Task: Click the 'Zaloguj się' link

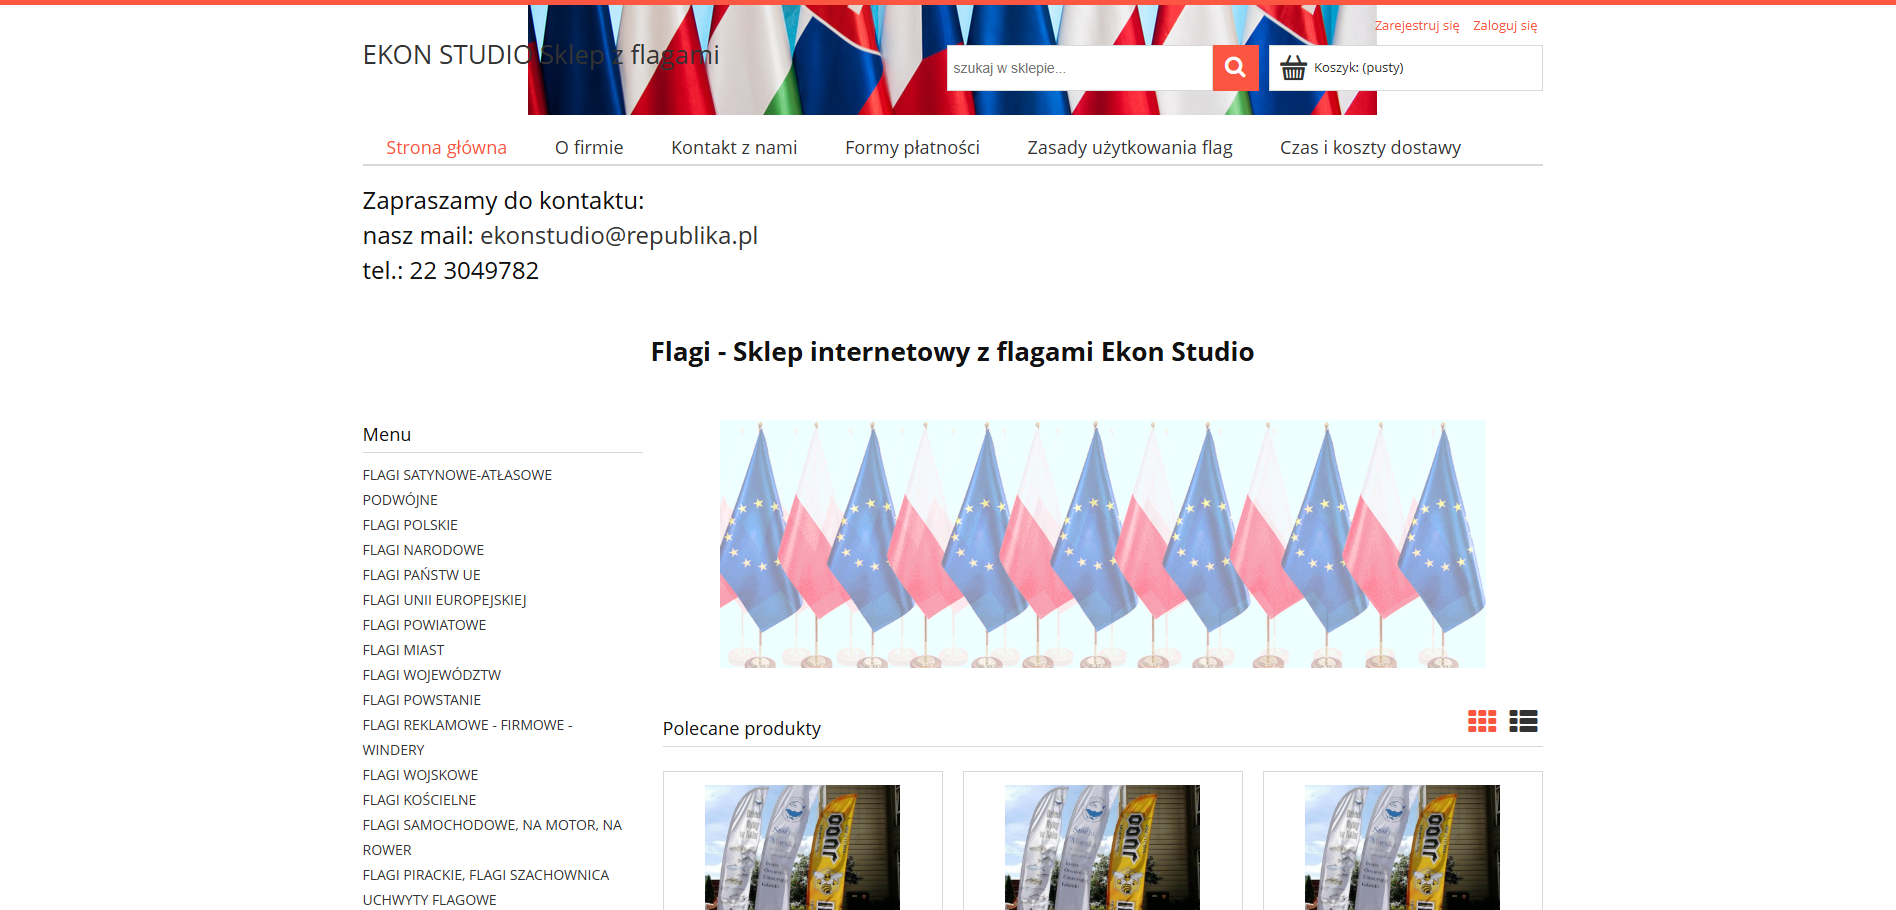Action: pos(1504,26)
